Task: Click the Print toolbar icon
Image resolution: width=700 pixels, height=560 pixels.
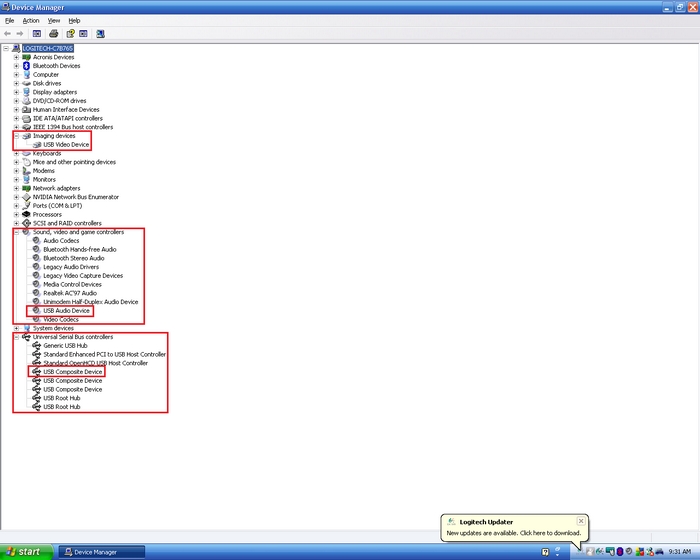Action: pyautogui.click(x=54, y=33)
